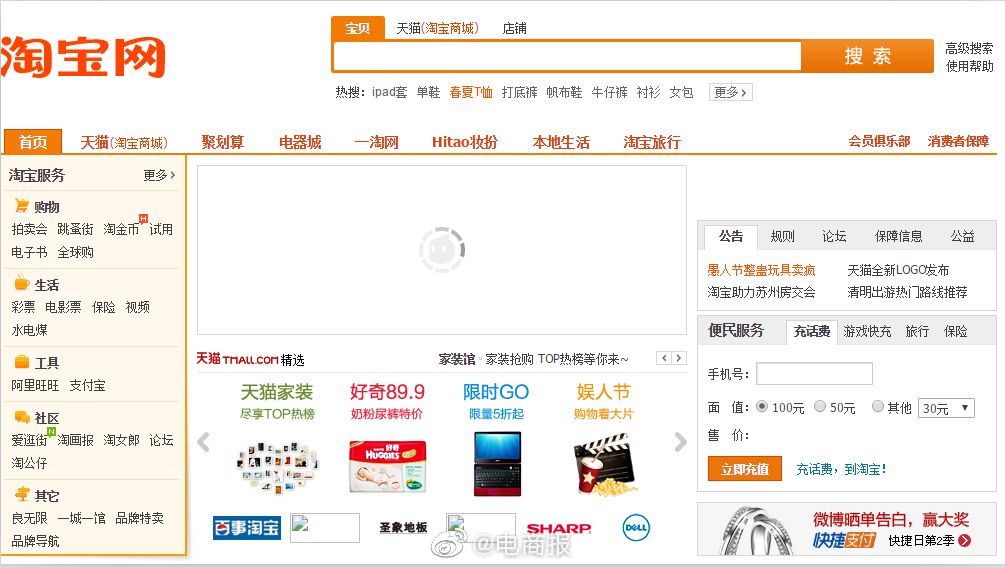Switch to the 宝贝 search tab
The image size is (1005, 568).
[358, 28]
